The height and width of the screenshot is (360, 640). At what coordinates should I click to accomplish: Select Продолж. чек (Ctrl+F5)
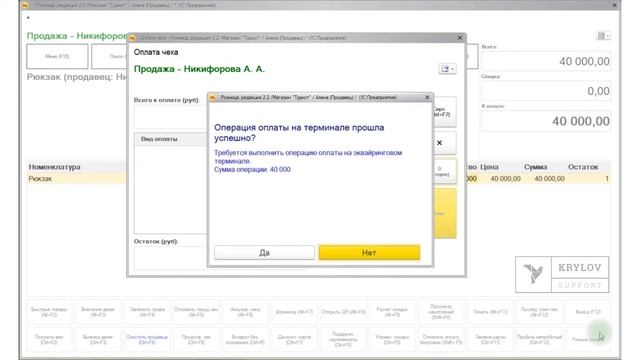pyautogui.click(x=196, y=339)
